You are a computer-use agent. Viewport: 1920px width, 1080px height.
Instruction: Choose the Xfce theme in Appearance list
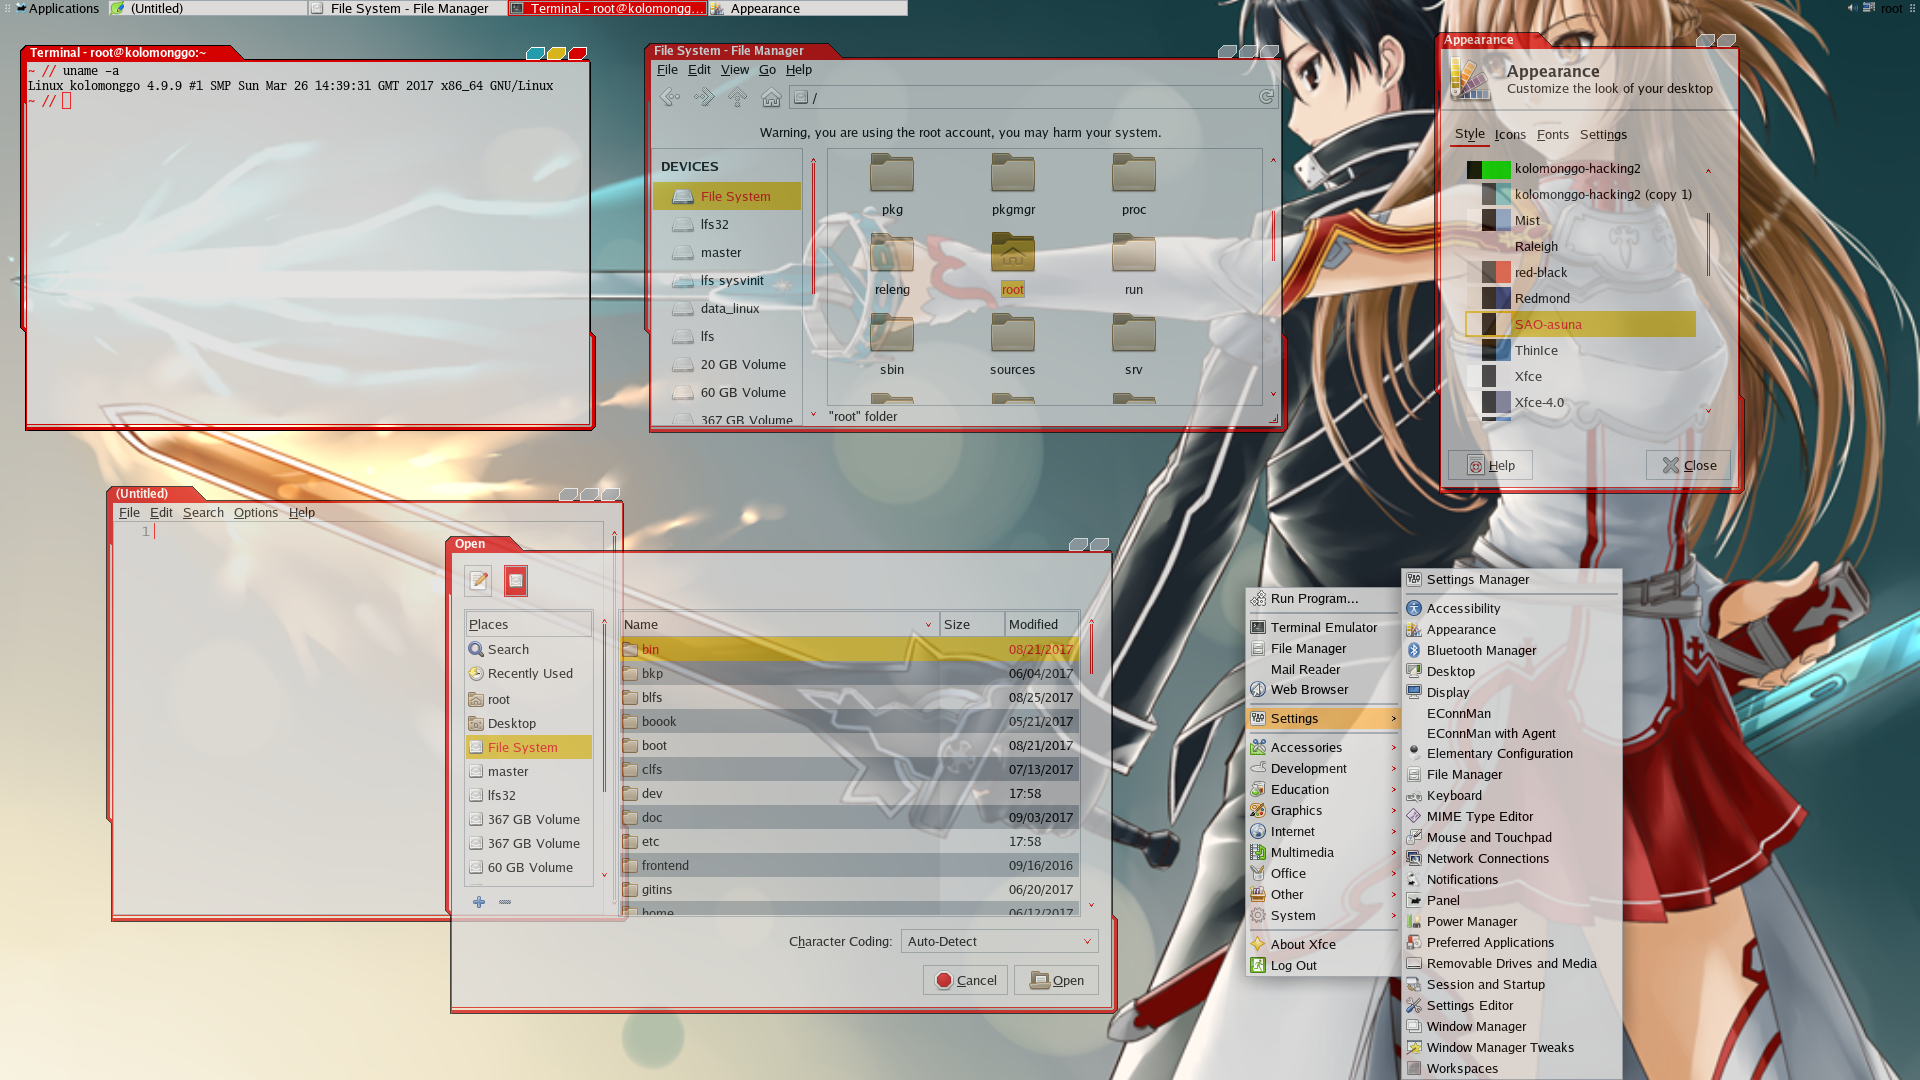(1580, 377)
